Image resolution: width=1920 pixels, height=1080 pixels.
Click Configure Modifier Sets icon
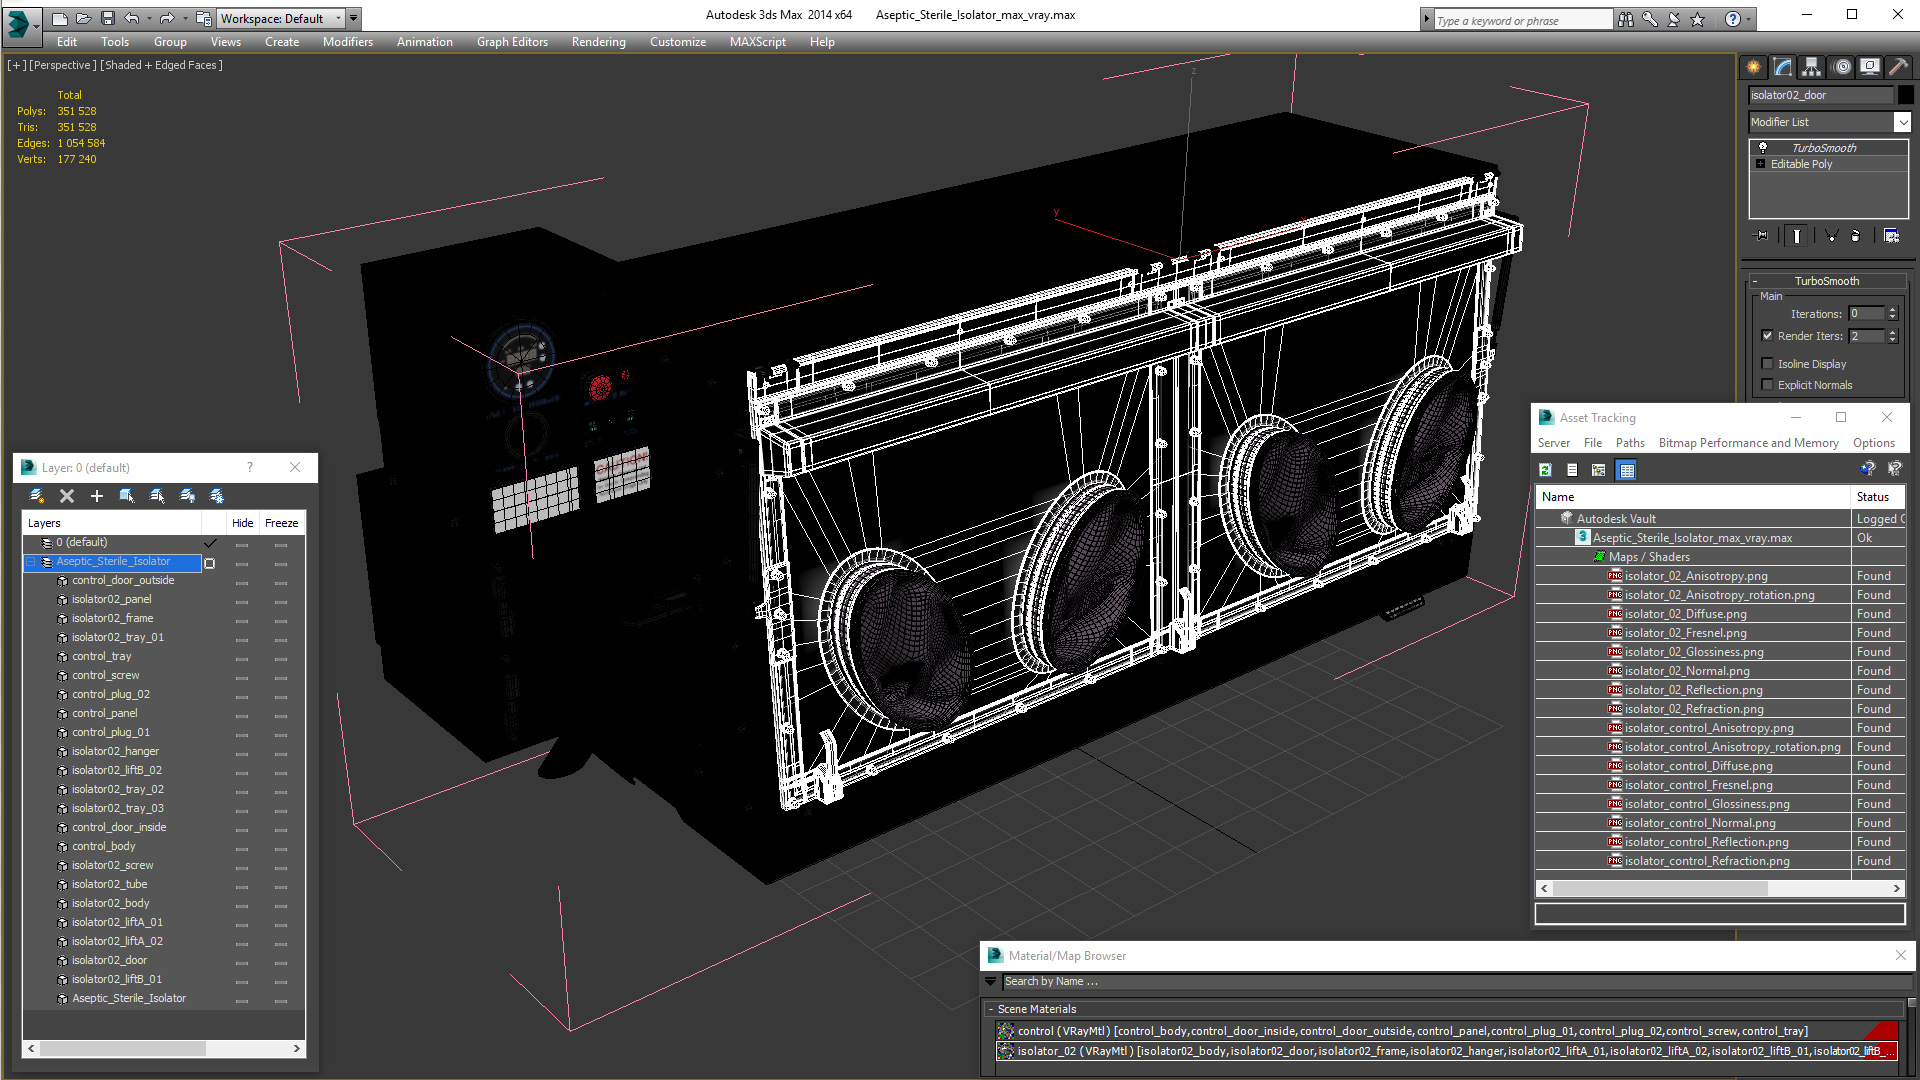click(1892, 236)
